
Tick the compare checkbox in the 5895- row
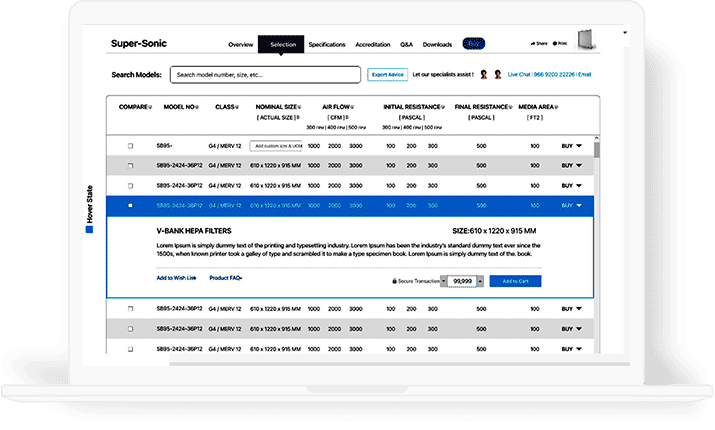pos(130,146)
